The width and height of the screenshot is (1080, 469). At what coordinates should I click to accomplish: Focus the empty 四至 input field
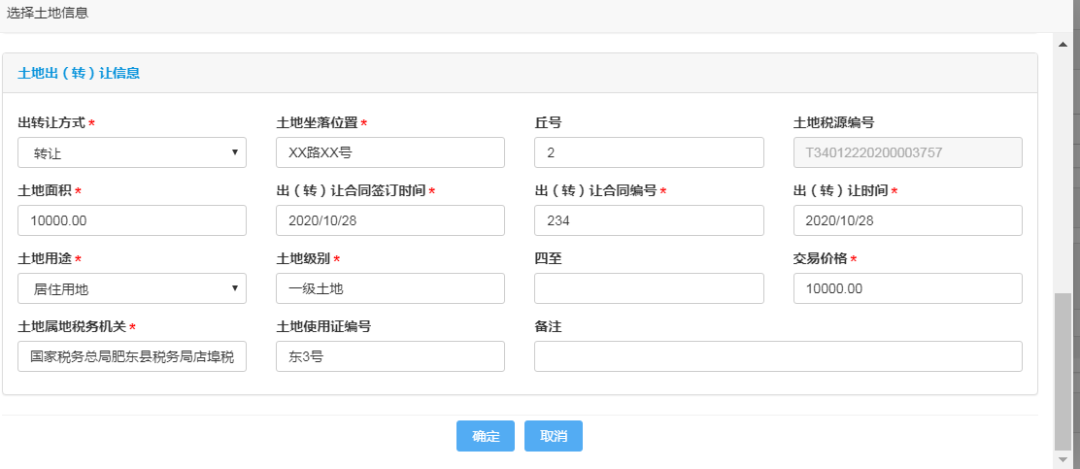[x=649, y=289]
